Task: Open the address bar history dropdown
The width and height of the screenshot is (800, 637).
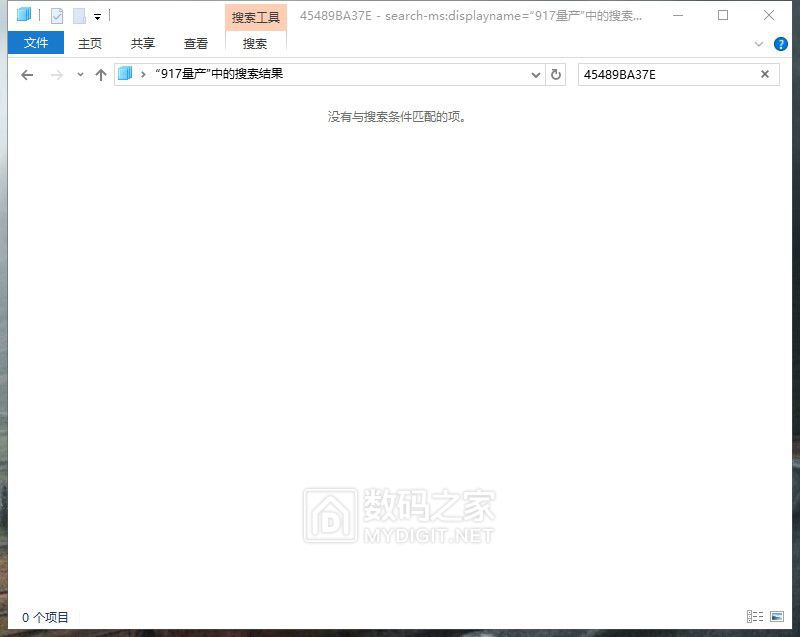Action: [537, 75]
